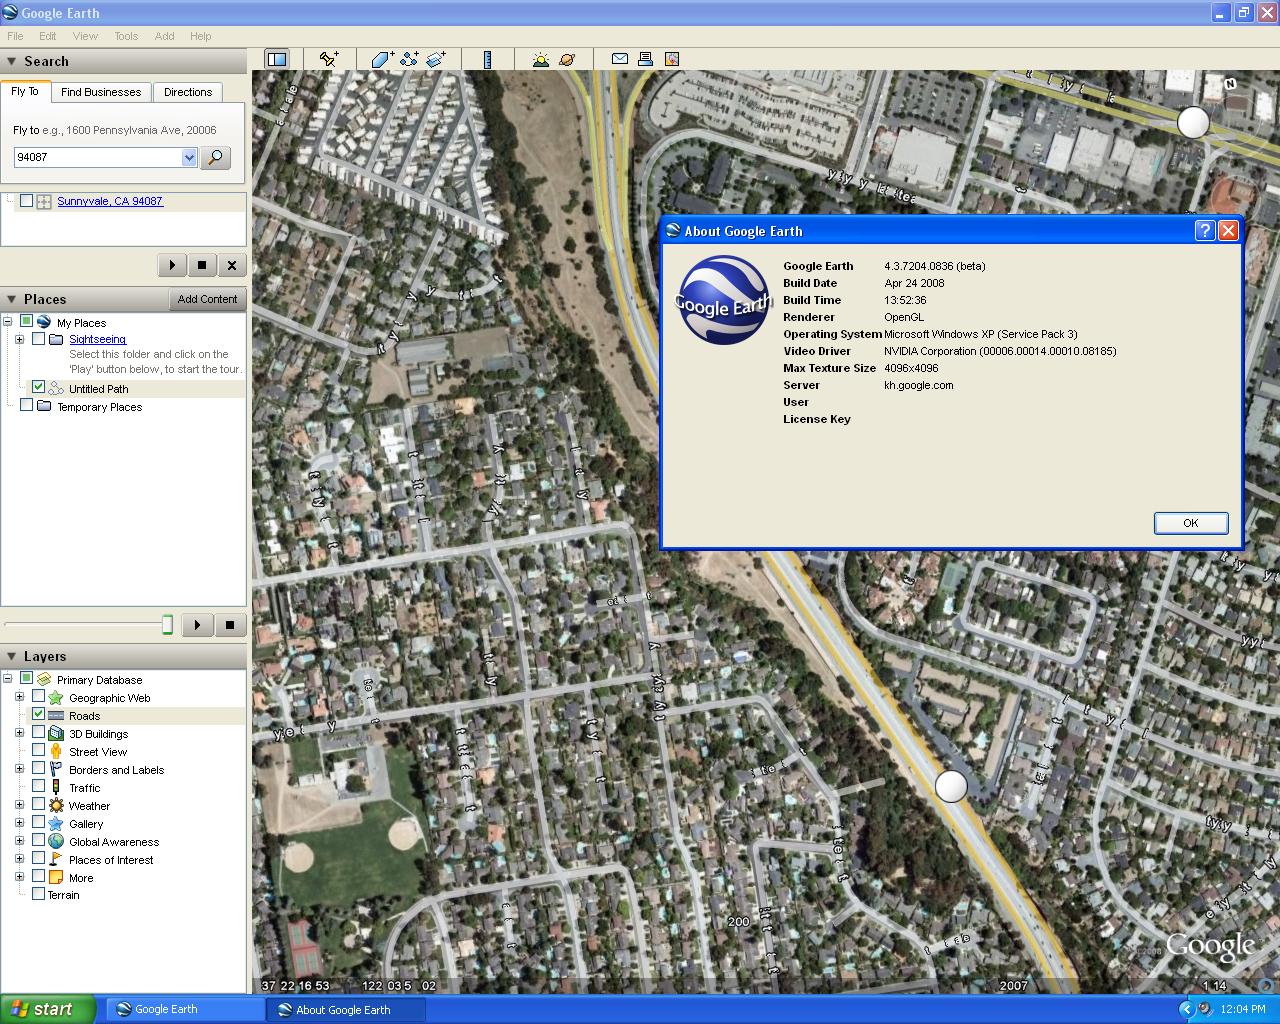
Task: Click the Print icon in the toolbar
Action: (645, 59)
